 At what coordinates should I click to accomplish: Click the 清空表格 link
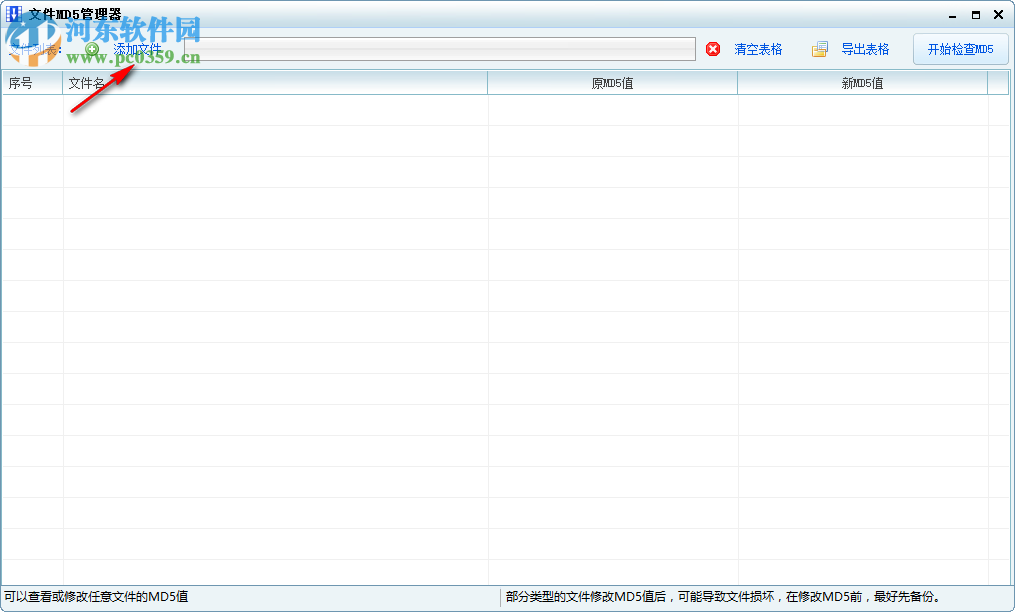(x=758, y=49)
